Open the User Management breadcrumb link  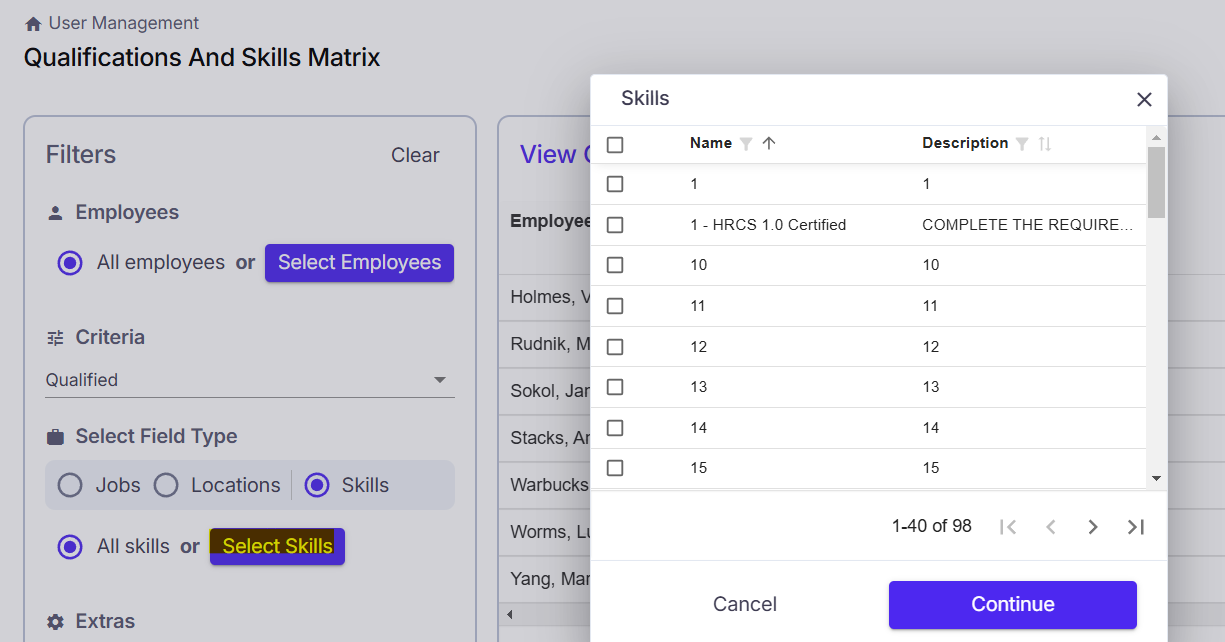[x=124, y=23]
